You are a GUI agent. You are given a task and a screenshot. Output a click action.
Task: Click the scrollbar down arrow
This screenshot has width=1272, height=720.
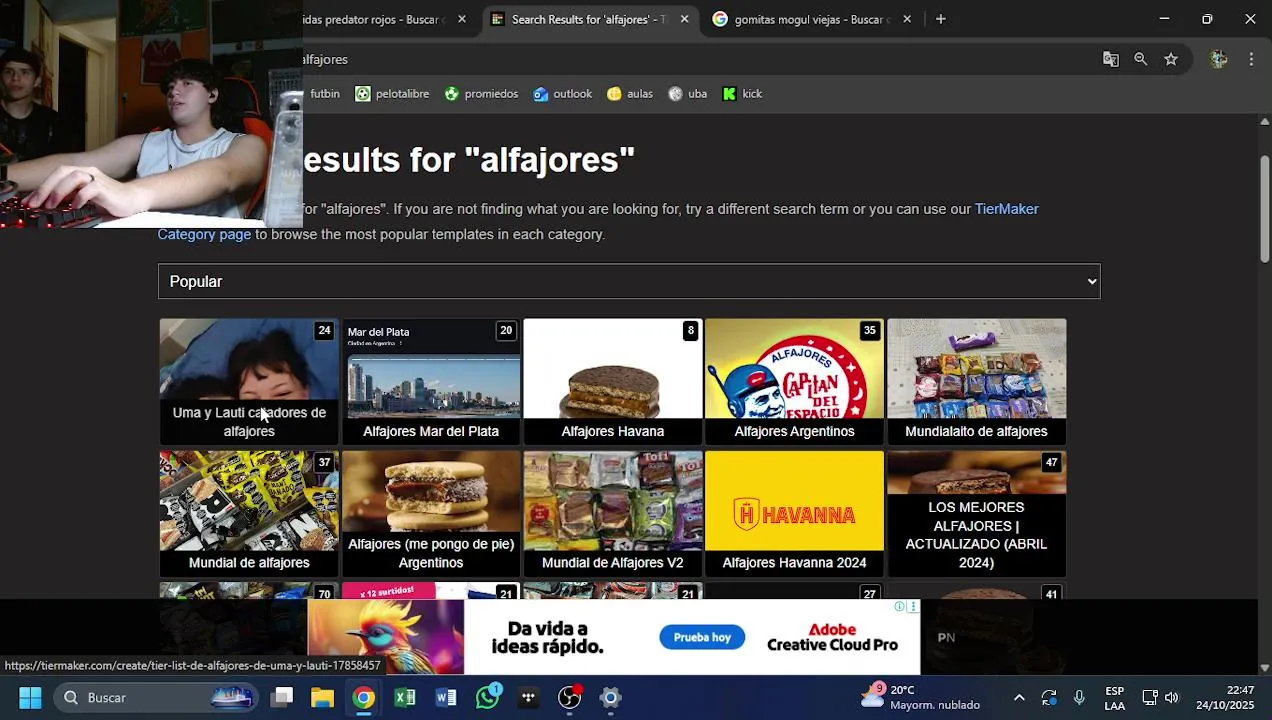click(x=1264, y=667)
